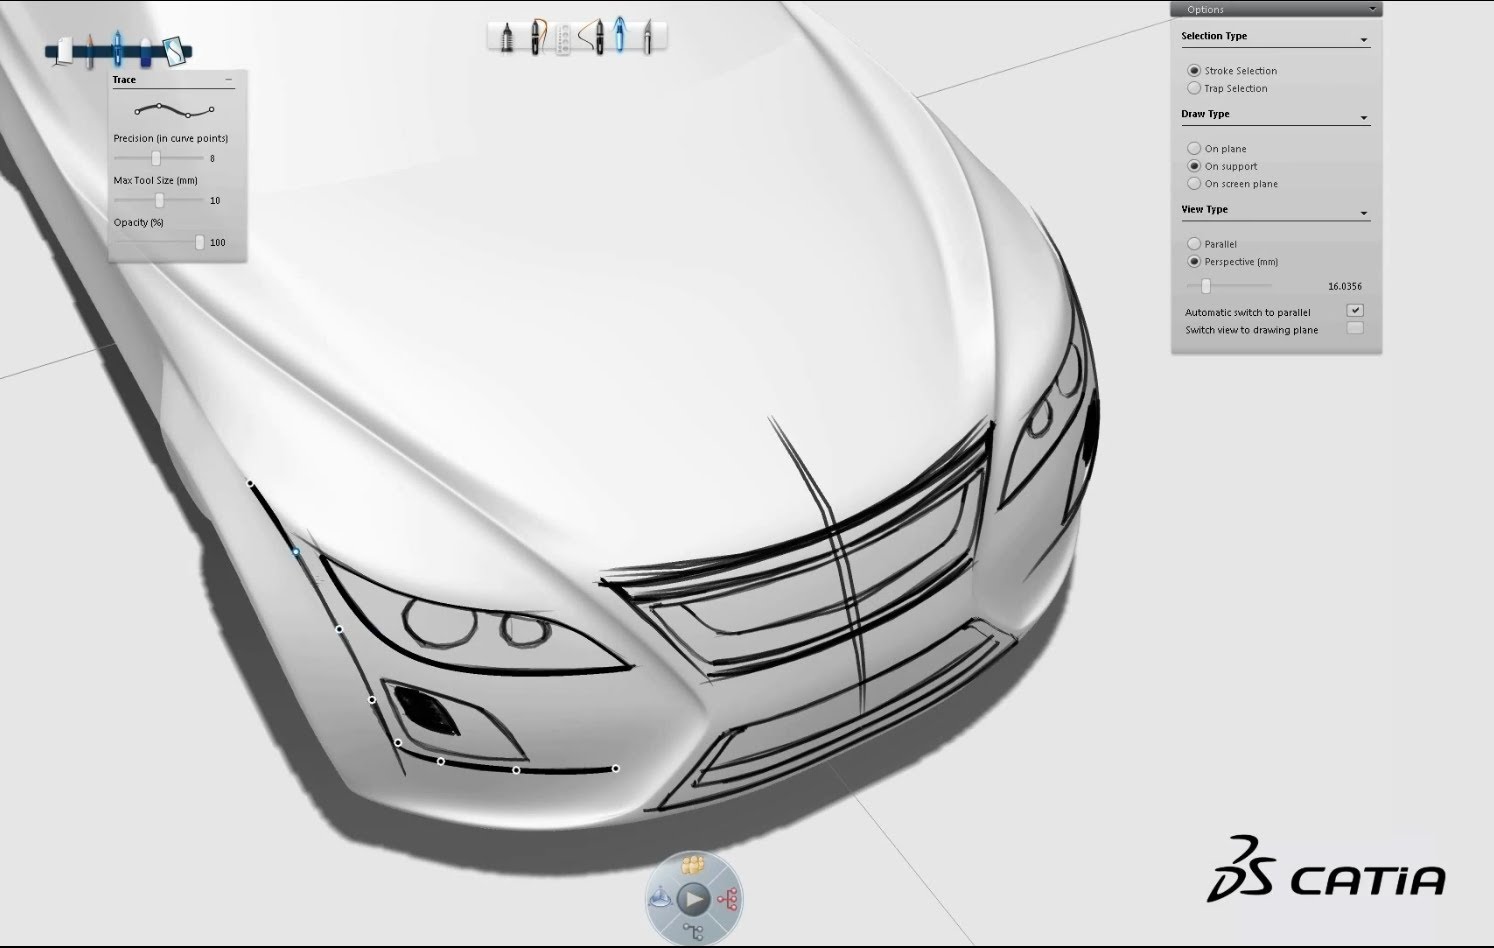Uncheck Automatic switch to parallel
Viewport: 1494px width, 948px height.
(x=1355, y=311)
